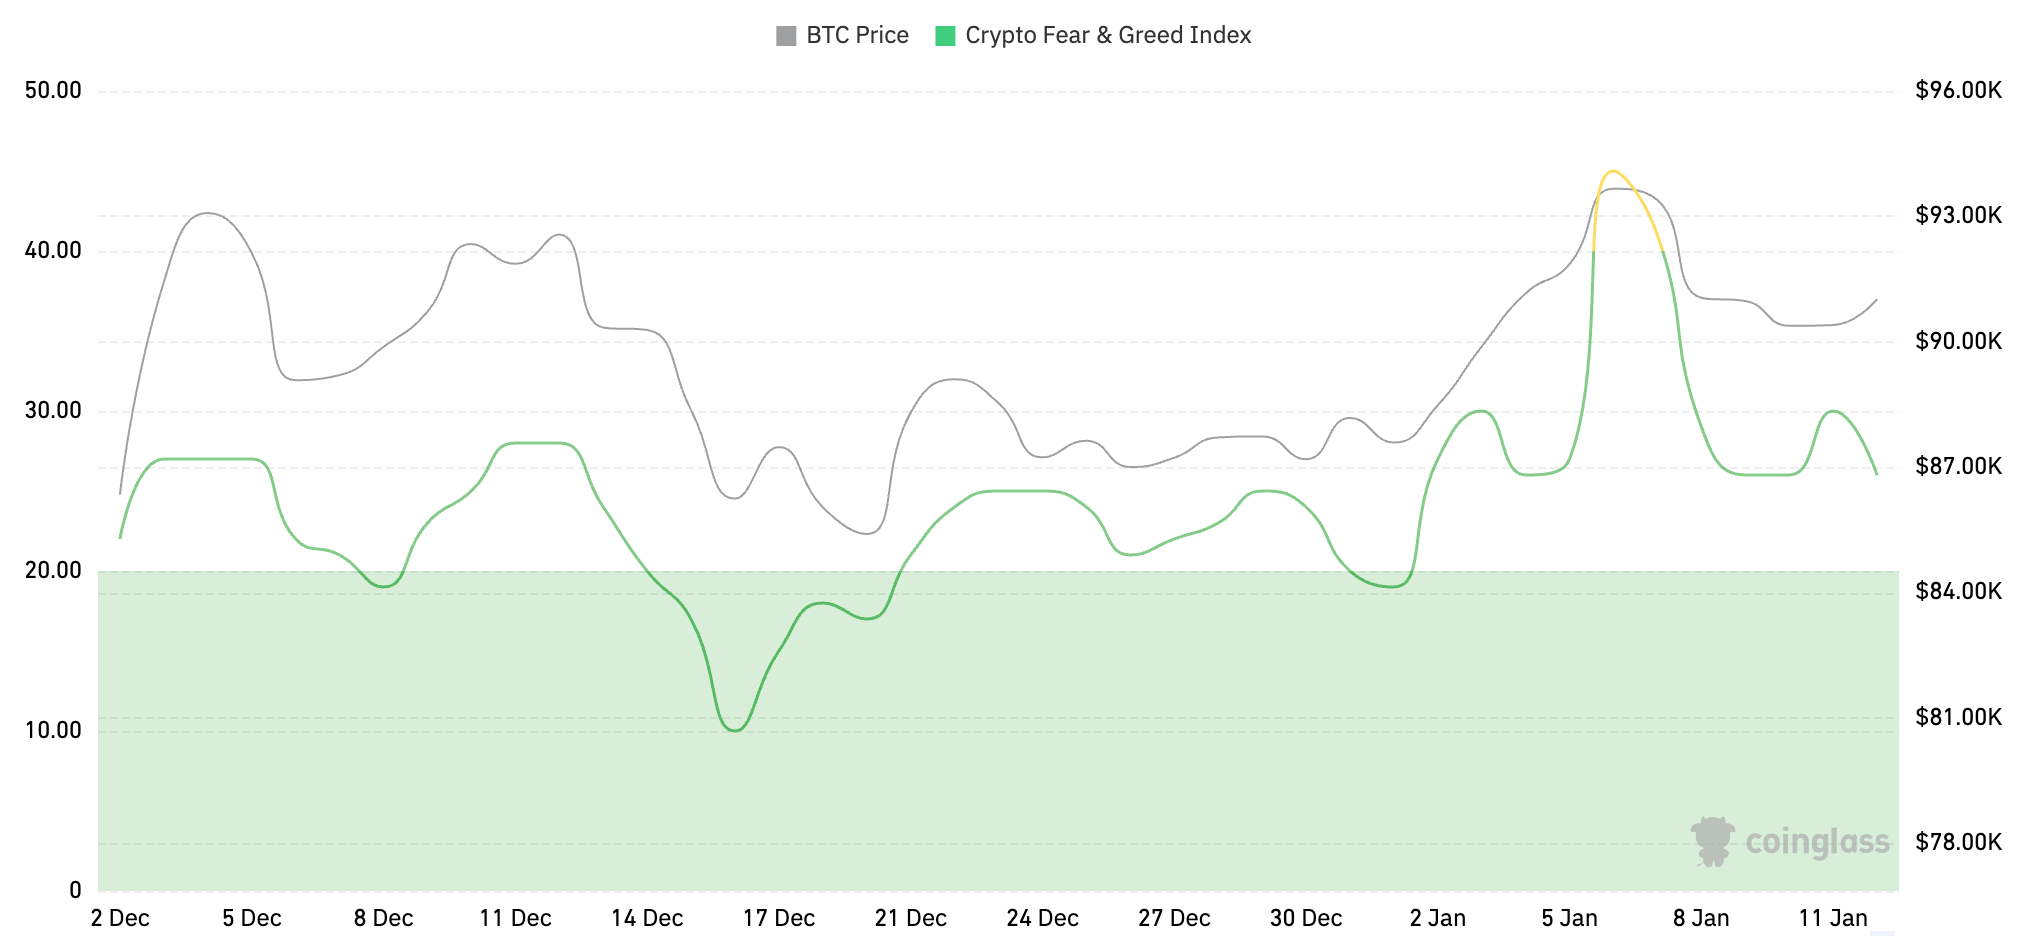The height and width of the screenshot is (936, 2026).
Task: Select the 17 Dec date on x-axis
Action: 778,918
